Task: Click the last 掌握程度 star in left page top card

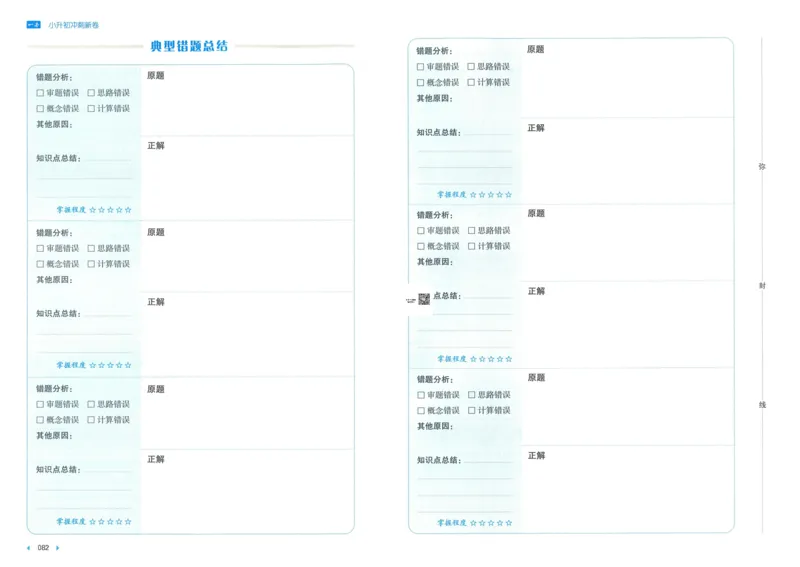Action: [128, 210]
